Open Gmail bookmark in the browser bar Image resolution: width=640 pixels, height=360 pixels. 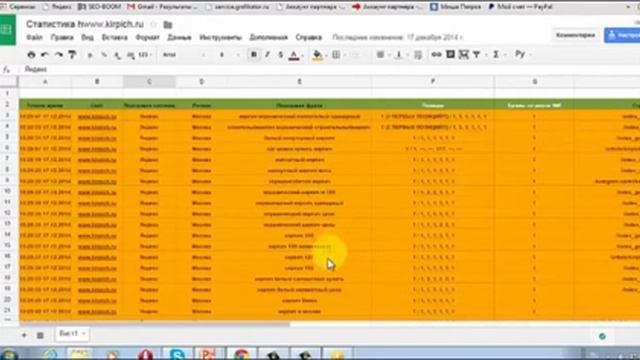click(x=162, y=7)
